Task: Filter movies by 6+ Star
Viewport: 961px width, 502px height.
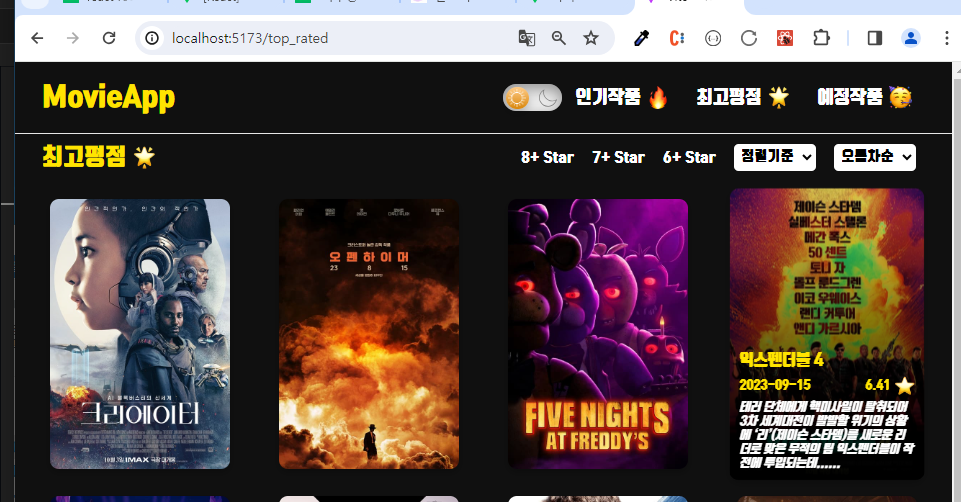Action: click(689, 158)
